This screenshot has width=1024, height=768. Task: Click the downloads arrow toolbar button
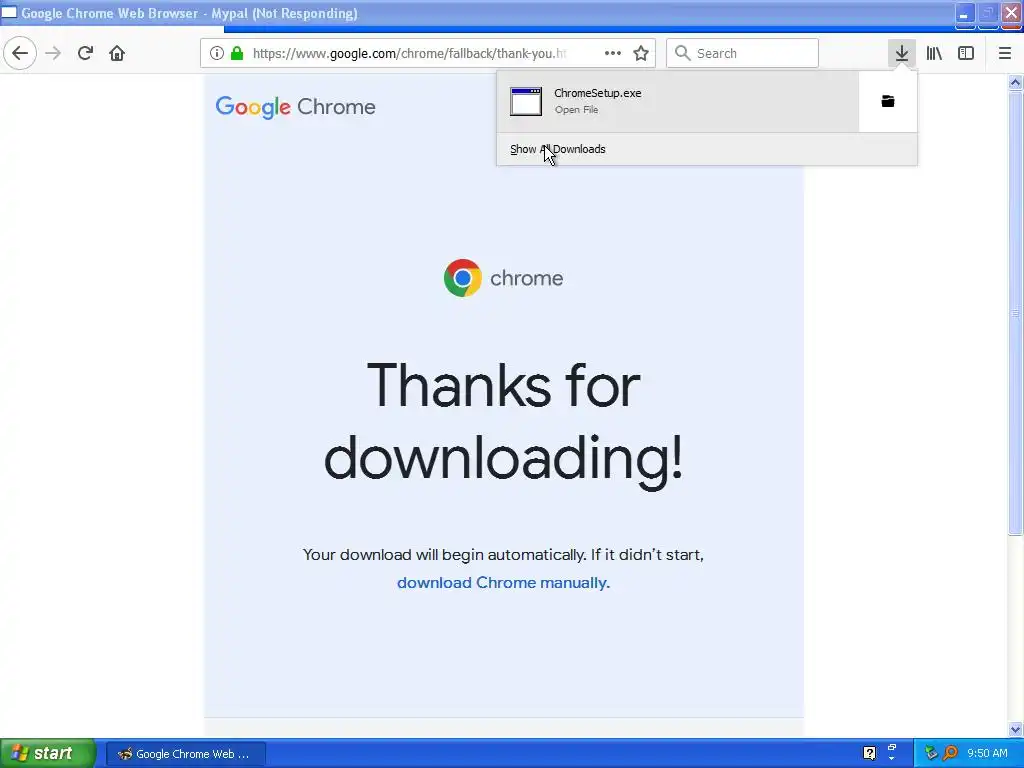(902, 53)
